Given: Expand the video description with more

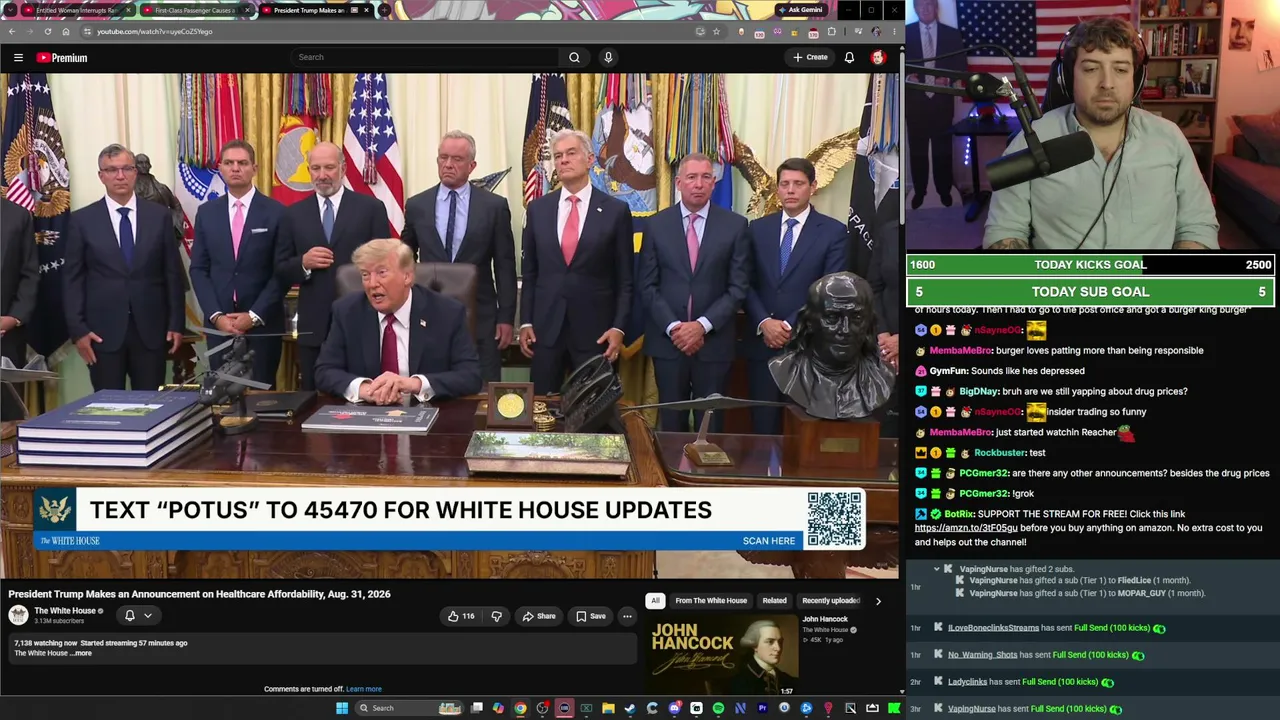Looking at the screenshot, I should click(x=83, y=653).
